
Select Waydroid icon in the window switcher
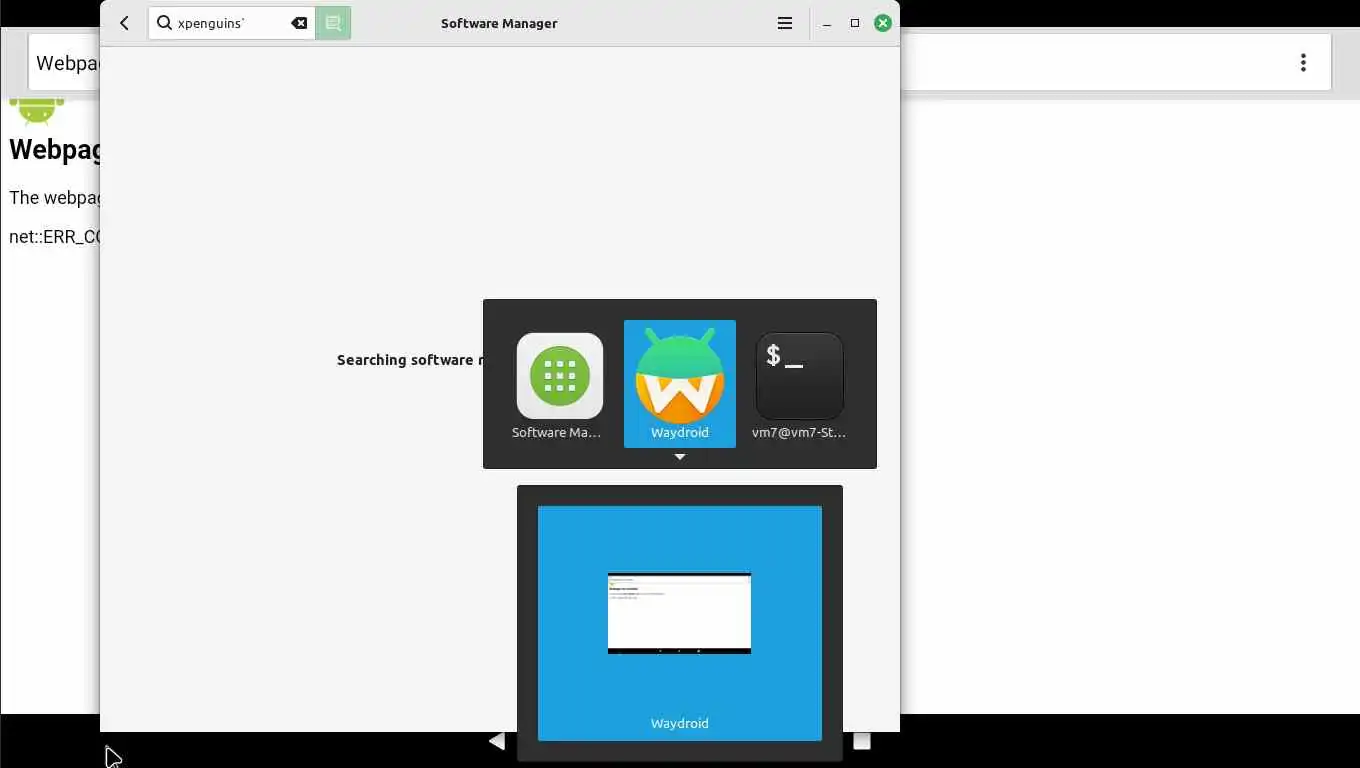click(680, 384)
